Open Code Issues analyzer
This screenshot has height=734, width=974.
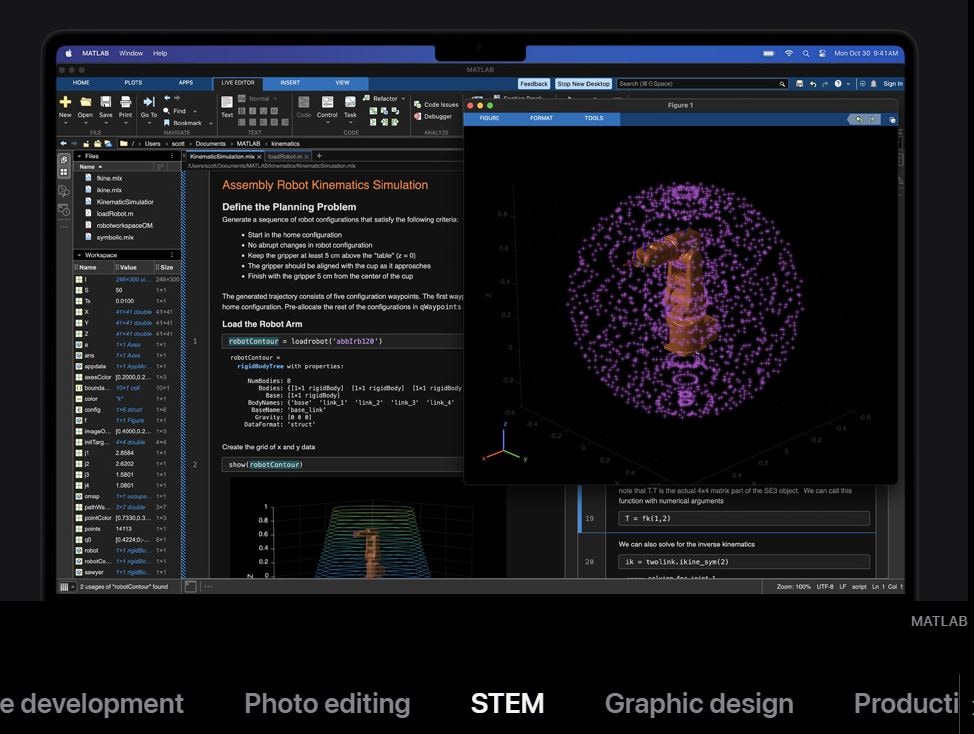(x=440, y=104)
